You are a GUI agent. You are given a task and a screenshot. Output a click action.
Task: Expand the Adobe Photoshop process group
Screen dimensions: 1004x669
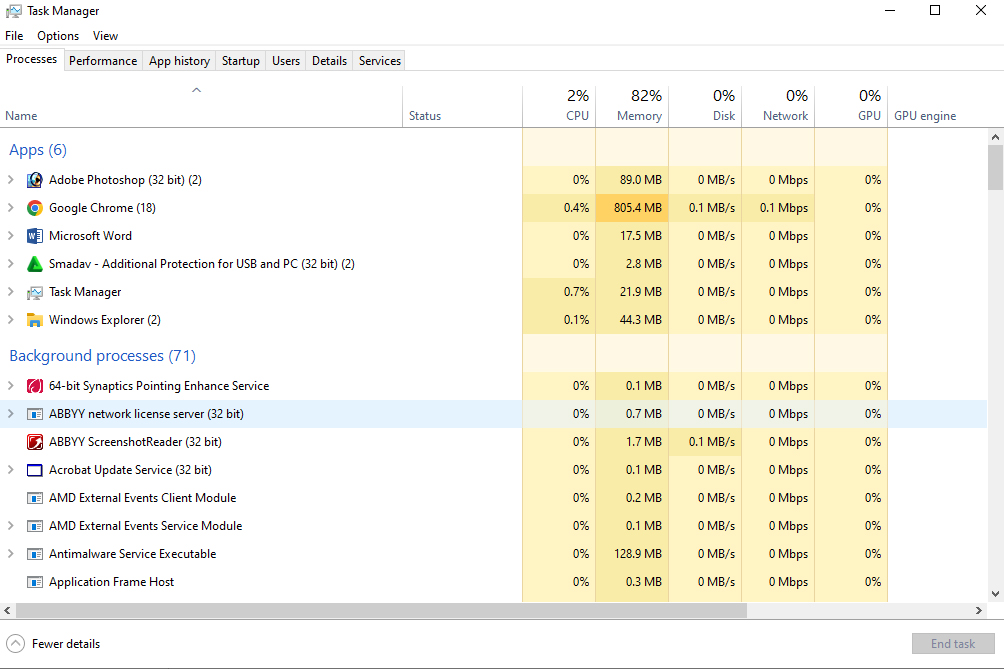[10, 180]
